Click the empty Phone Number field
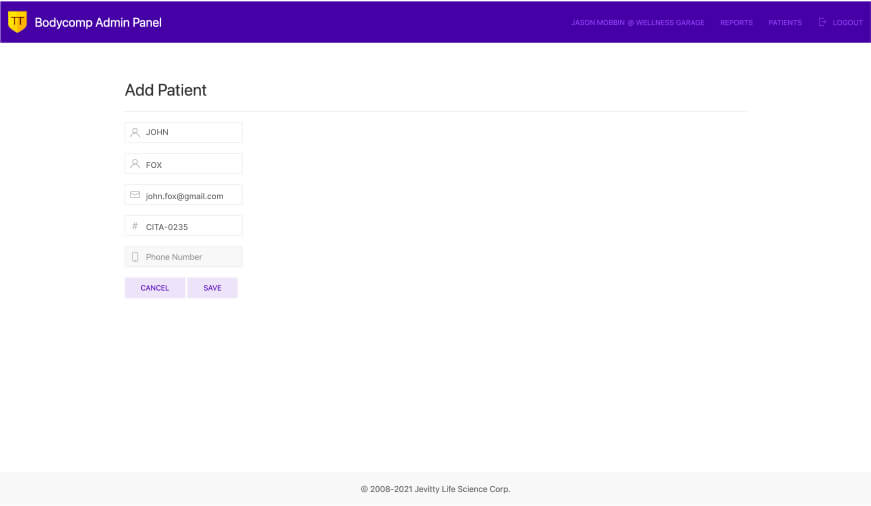The height and width of the screenshot is (506, 871). pos(190,257)
